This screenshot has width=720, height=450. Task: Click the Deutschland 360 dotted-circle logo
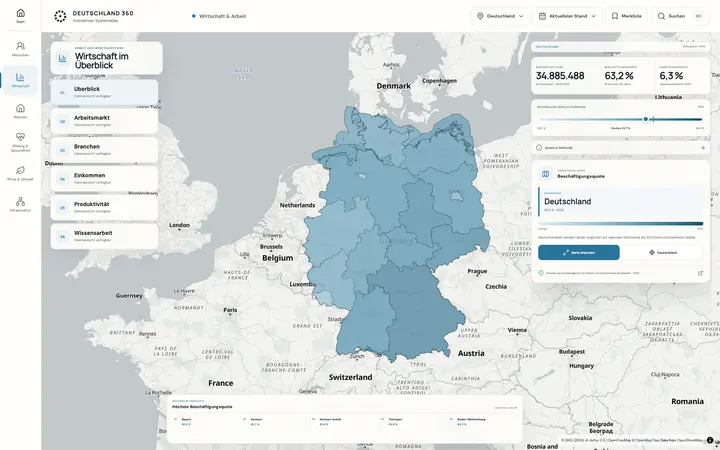(x=60, y=16)
